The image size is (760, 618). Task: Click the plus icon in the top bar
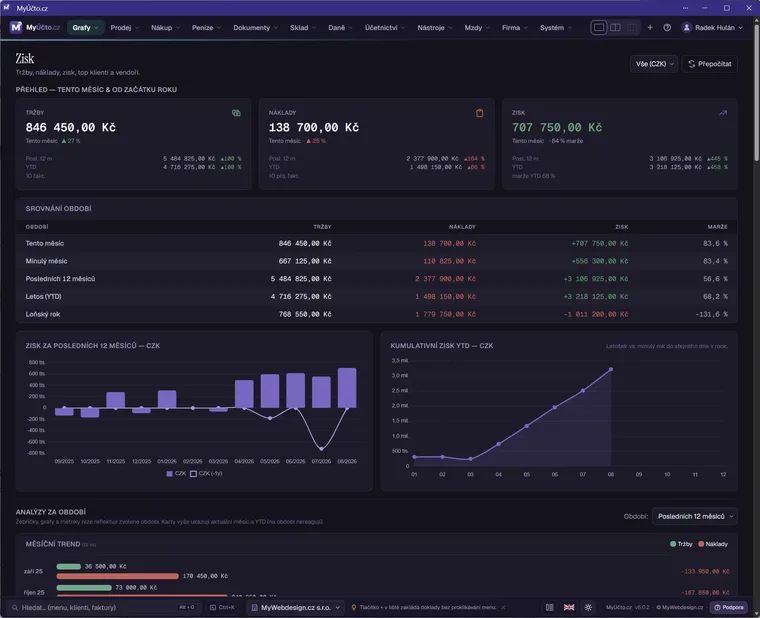point(650,28)
